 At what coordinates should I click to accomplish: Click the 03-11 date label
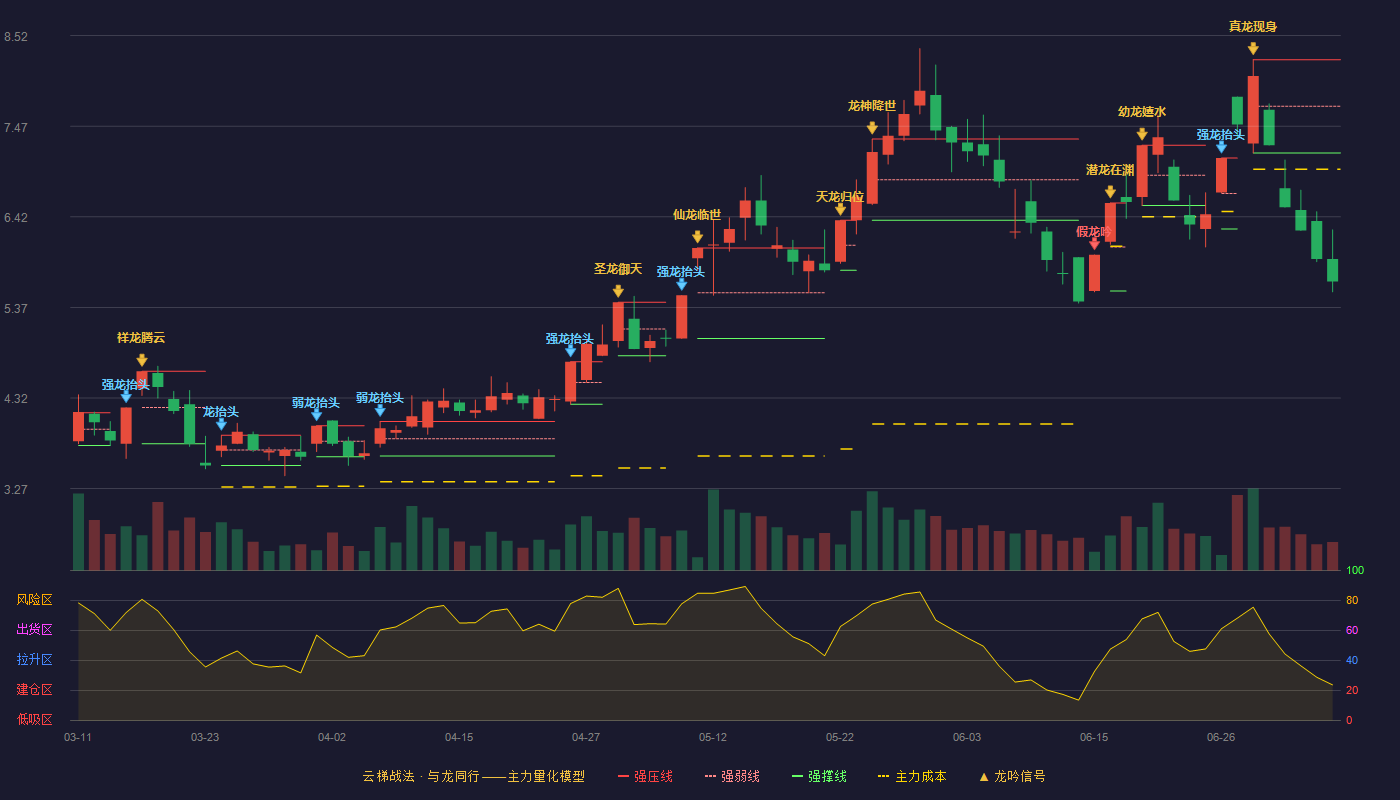click(78, 737)
